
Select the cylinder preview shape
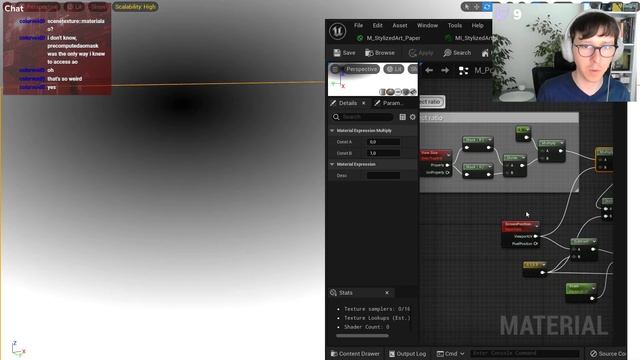click(382, 92)
